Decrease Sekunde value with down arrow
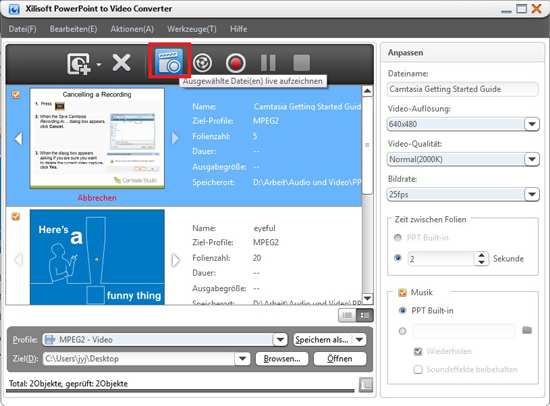The width and height of the screenshot is (550, 406). coord(481,262)
